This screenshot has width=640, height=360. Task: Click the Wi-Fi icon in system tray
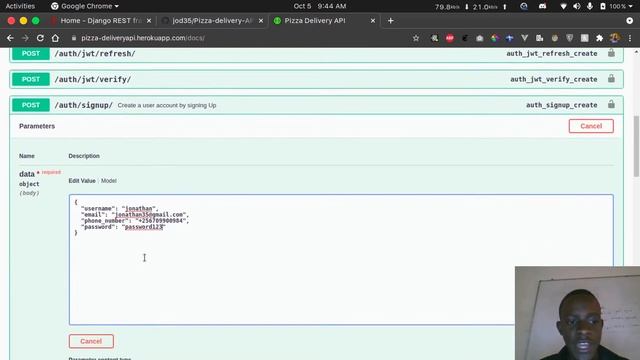pyautogui.click(x=563, y=6)
